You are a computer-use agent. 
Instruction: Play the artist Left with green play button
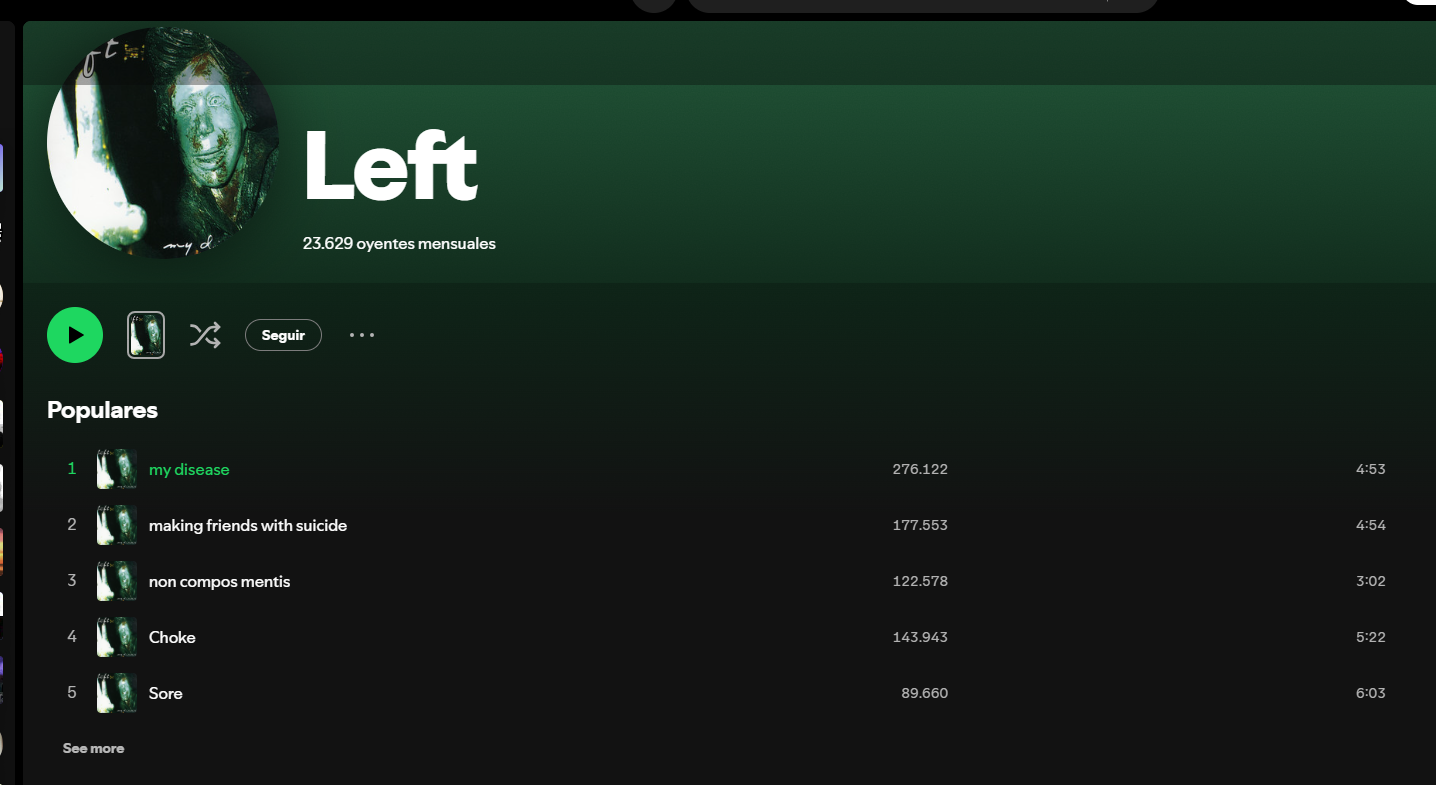[x=75, y=335]
